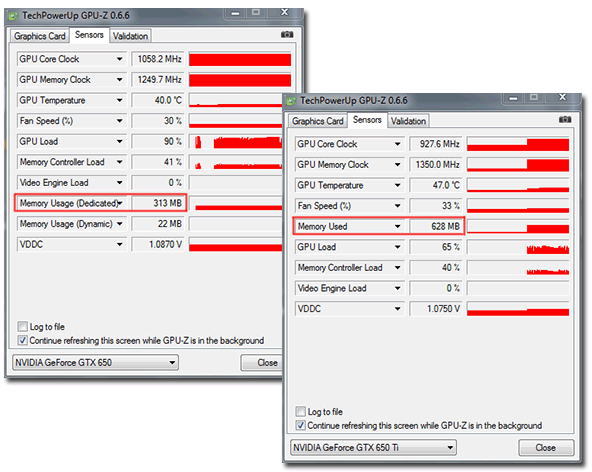This screenshot has height=472, width=592.
Task: Click the 313 MB memory usage value
Action: [x=158, y=203]
